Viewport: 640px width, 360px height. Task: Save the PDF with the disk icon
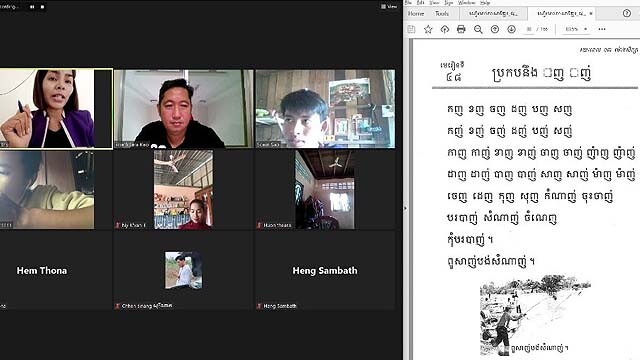[411, 29]
